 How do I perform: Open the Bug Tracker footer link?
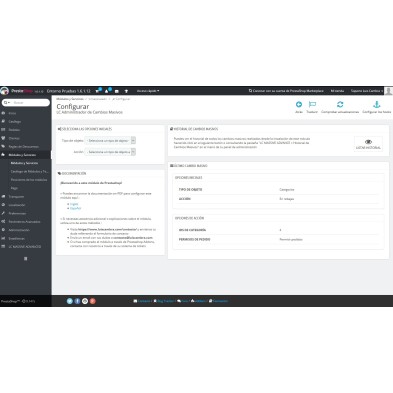(164, 301)
